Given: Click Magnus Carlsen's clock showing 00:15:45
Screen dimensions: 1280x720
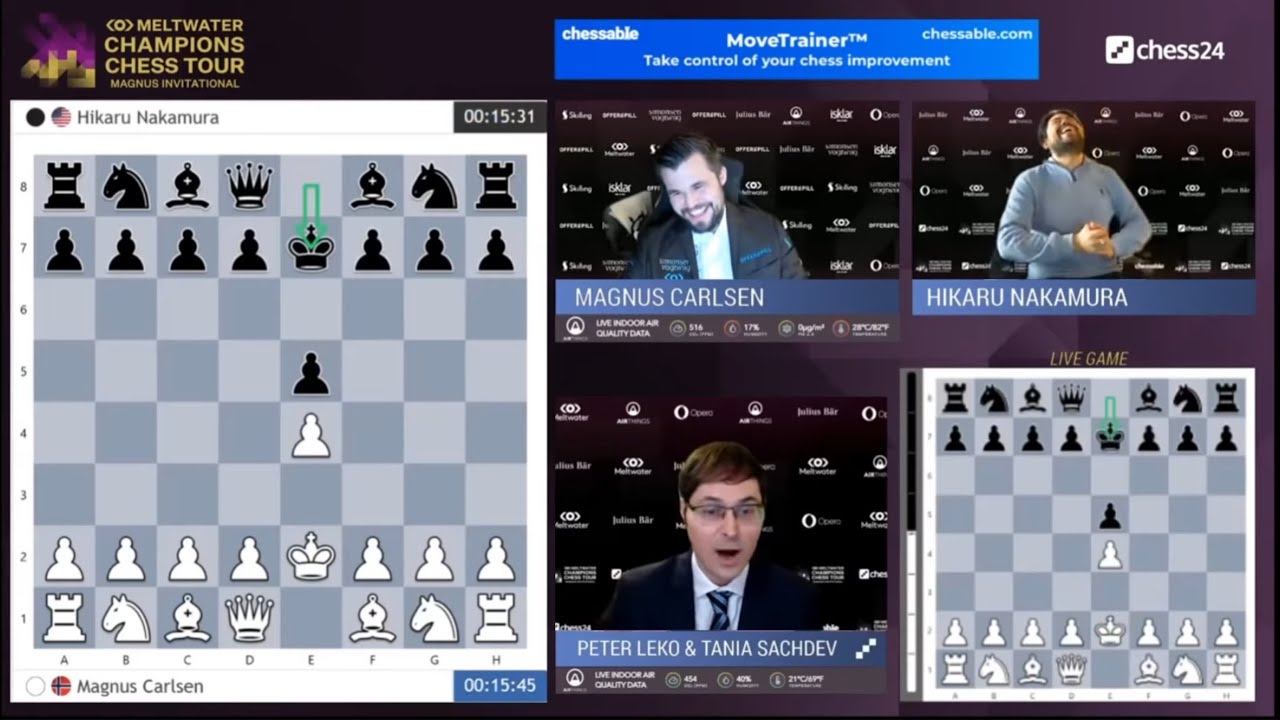Looking at the screenshot, I should pyautogui.click(x=499, y=686).
